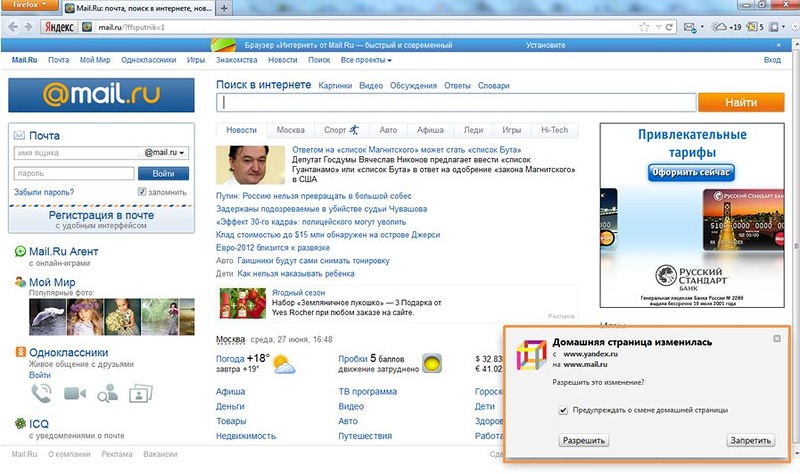Viewport: 800px width, 474px height.
Task: Open the Картинки search link
Action: (x=335, y=86)
